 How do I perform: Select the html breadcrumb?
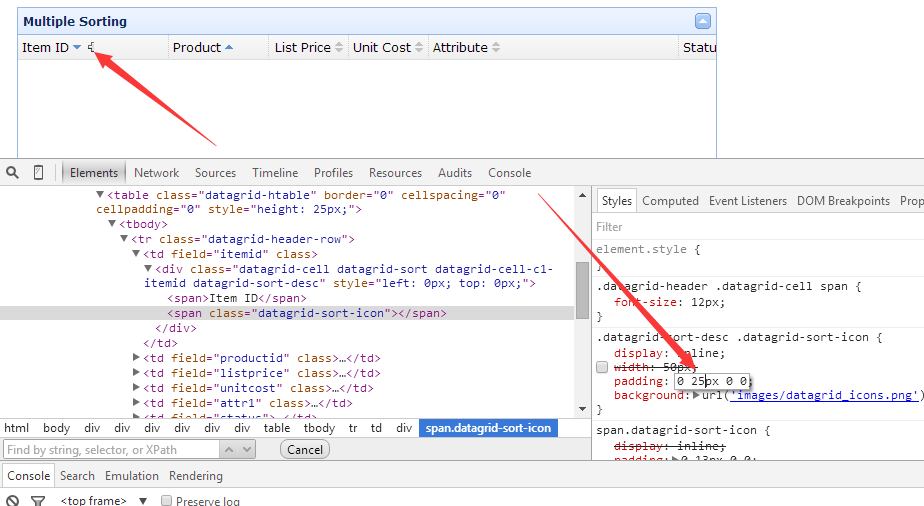[x=16, y=428]
